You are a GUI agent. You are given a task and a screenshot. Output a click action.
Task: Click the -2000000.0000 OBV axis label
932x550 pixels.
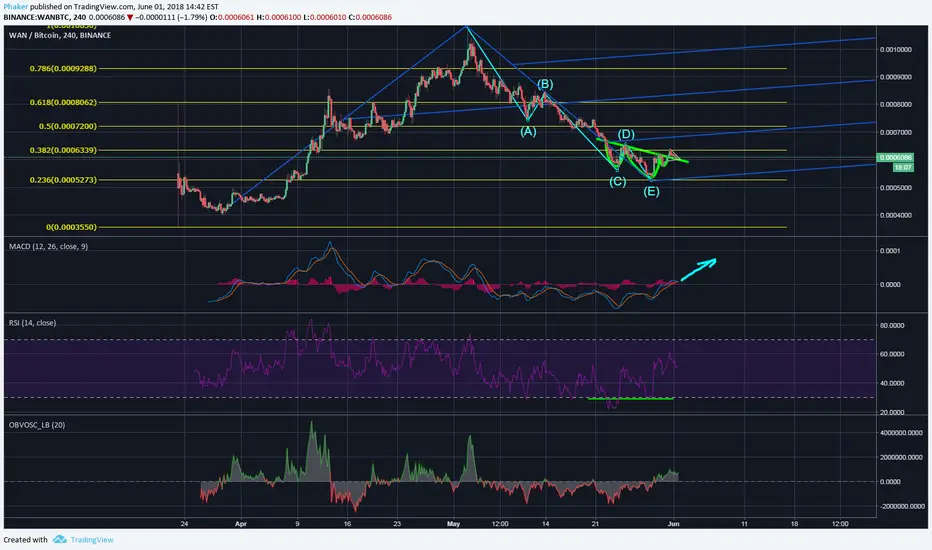[901, 507]
